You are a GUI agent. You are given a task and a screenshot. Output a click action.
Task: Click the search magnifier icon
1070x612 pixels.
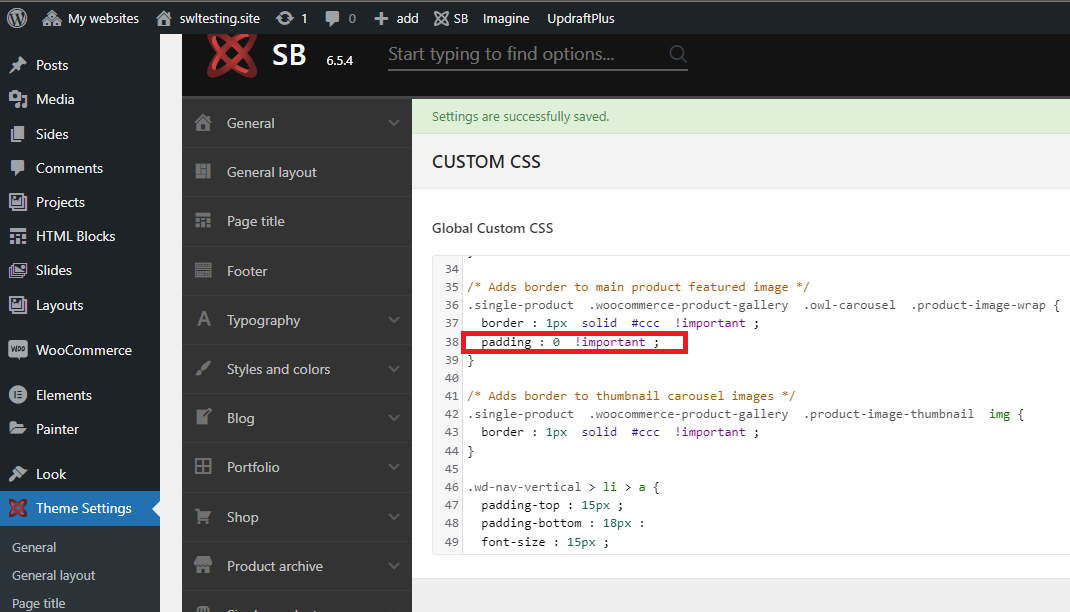coord(678,54)
